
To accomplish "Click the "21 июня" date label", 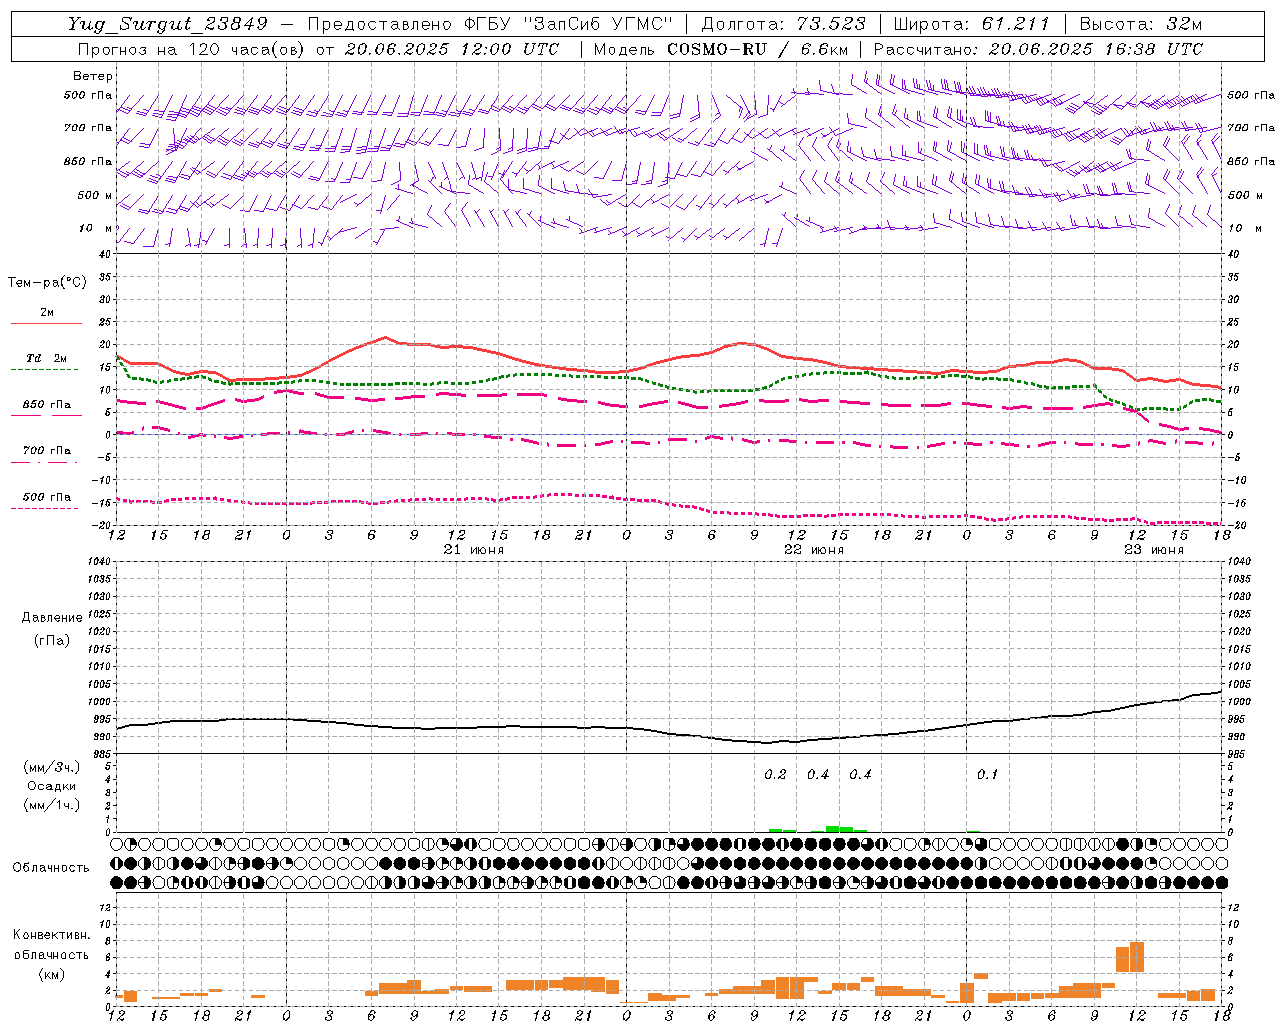I will coord(474,550).
